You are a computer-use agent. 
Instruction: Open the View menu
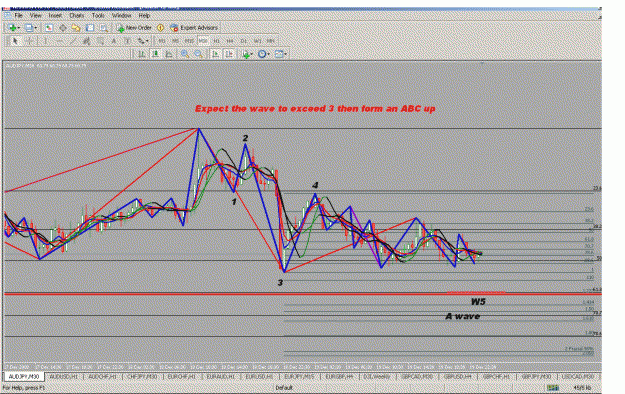(x=35, y=16)
